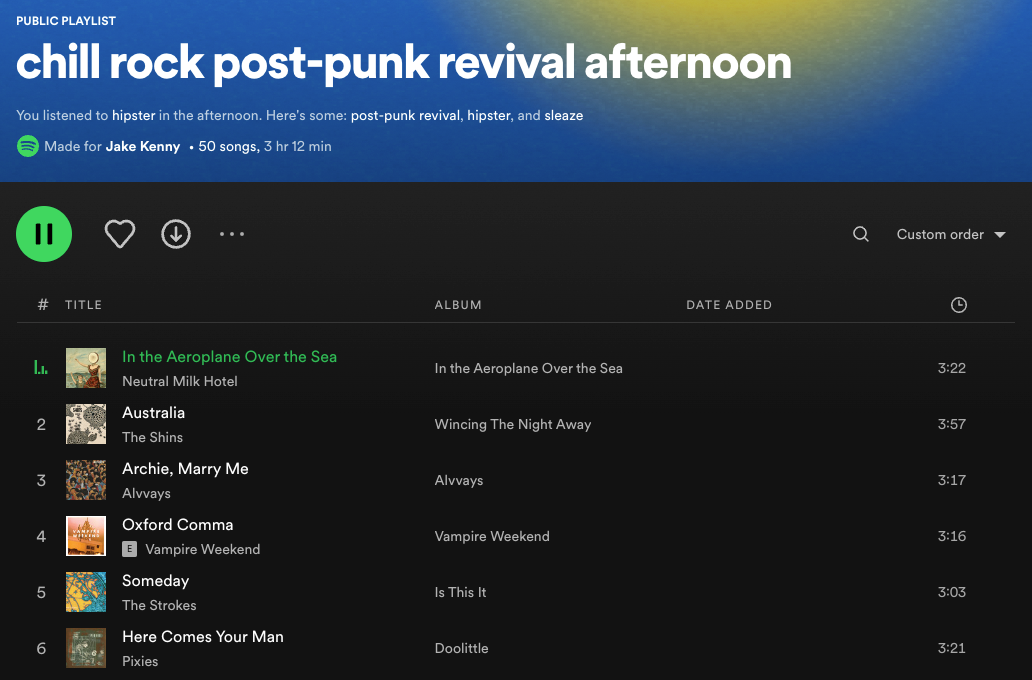Sort tracks by the Album column header

pos(458,305)
